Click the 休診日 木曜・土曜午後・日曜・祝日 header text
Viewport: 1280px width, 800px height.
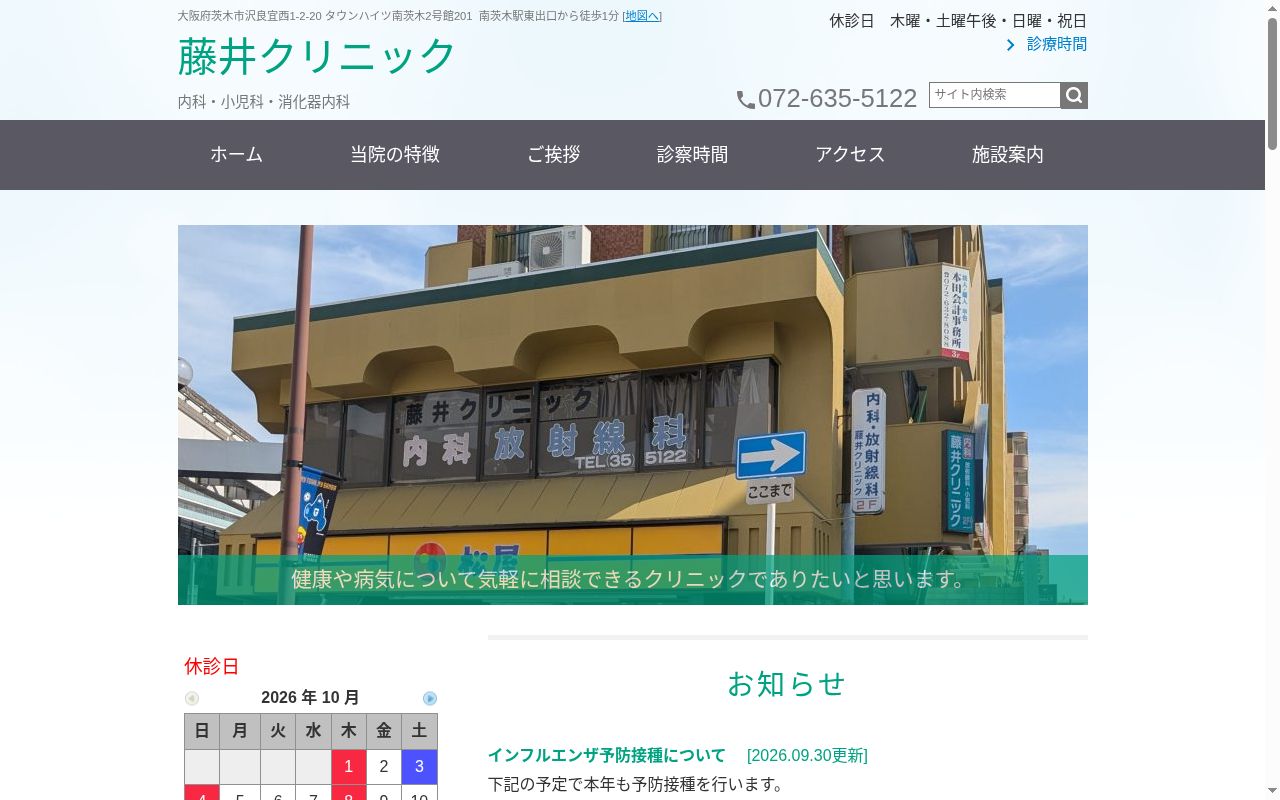pos(958,21)
